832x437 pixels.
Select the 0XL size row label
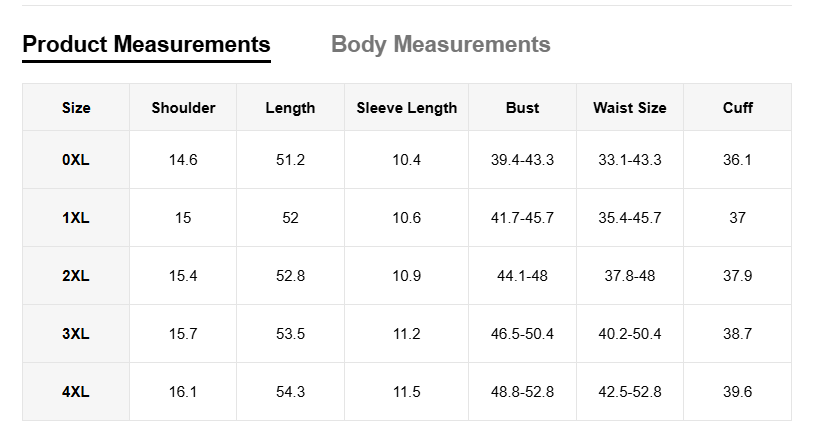[76, 160]
